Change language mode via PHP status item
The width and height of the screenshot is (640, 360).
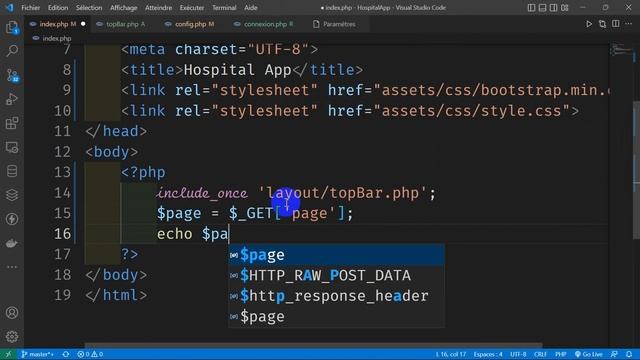pyautogui.click(x=560, y=354)
